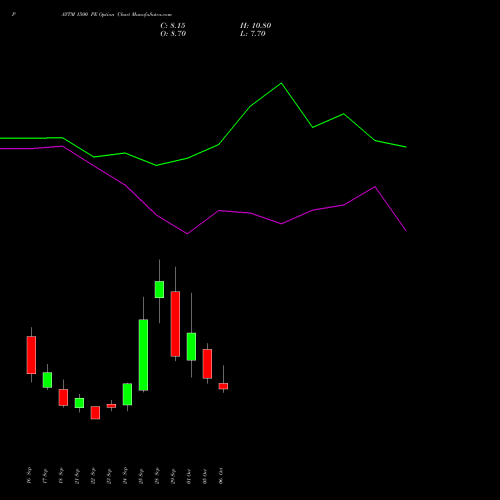The height and width of the screenshot is (500, 500).
Task: Click the "06 Oct" date label
Action: [221, 475]
